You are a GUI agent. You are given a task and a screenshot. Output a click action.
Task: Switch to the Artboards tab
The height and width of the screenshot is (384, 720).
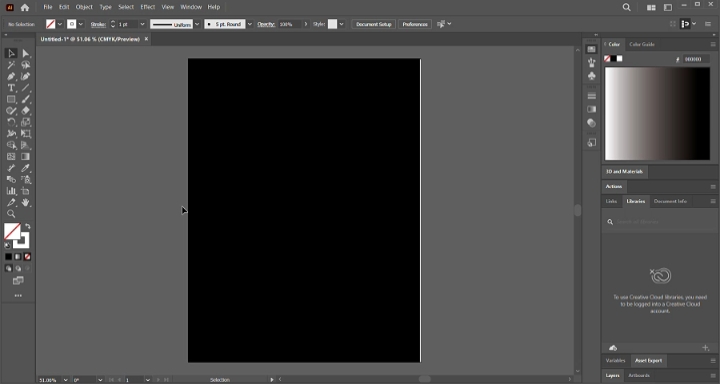pyautogui.click(x=639, y=376)
